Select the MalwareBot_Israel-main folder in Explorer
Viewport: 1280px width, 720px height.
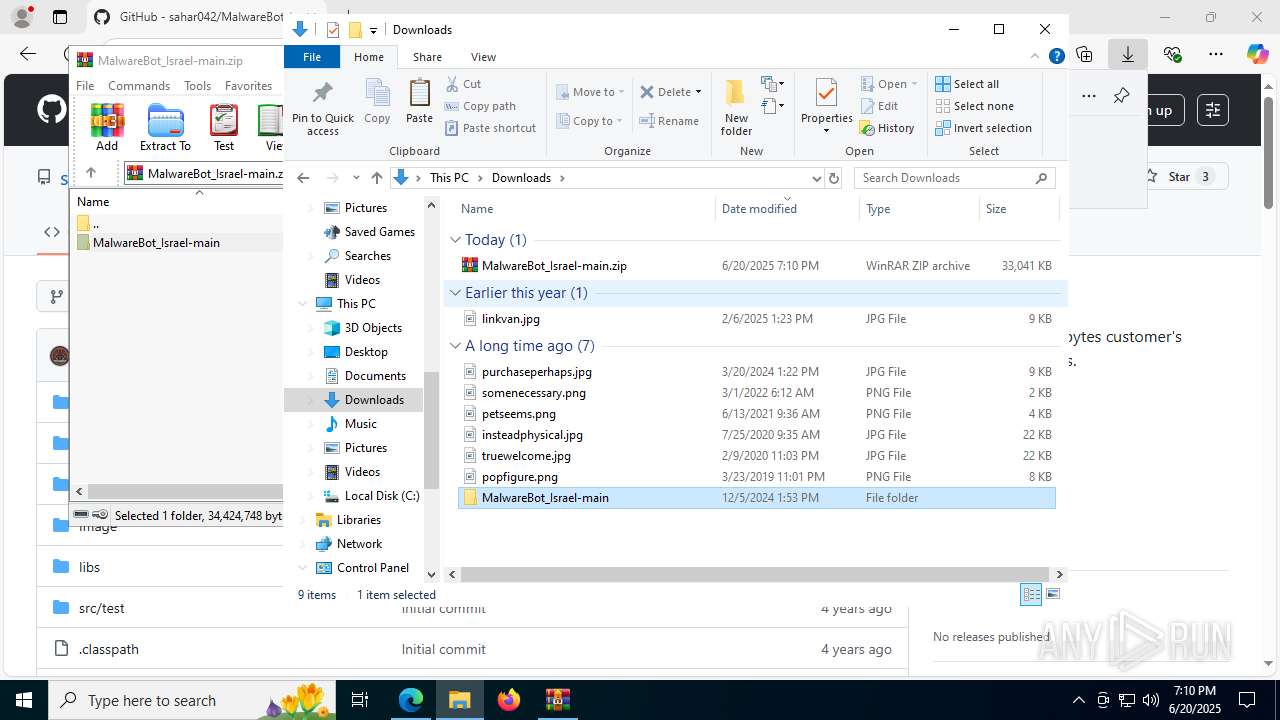(756, 498)
